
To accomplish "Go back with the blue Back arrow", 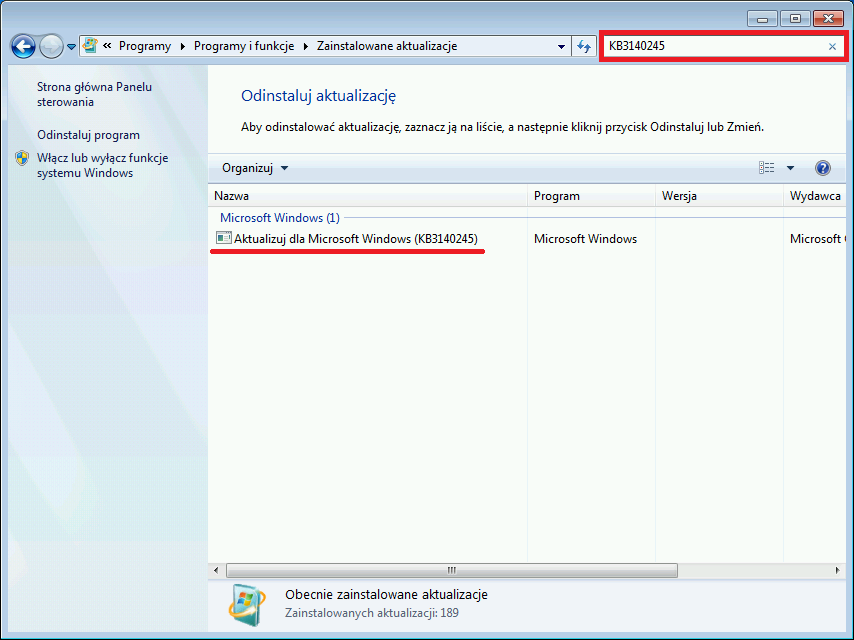I will point(23,46).
